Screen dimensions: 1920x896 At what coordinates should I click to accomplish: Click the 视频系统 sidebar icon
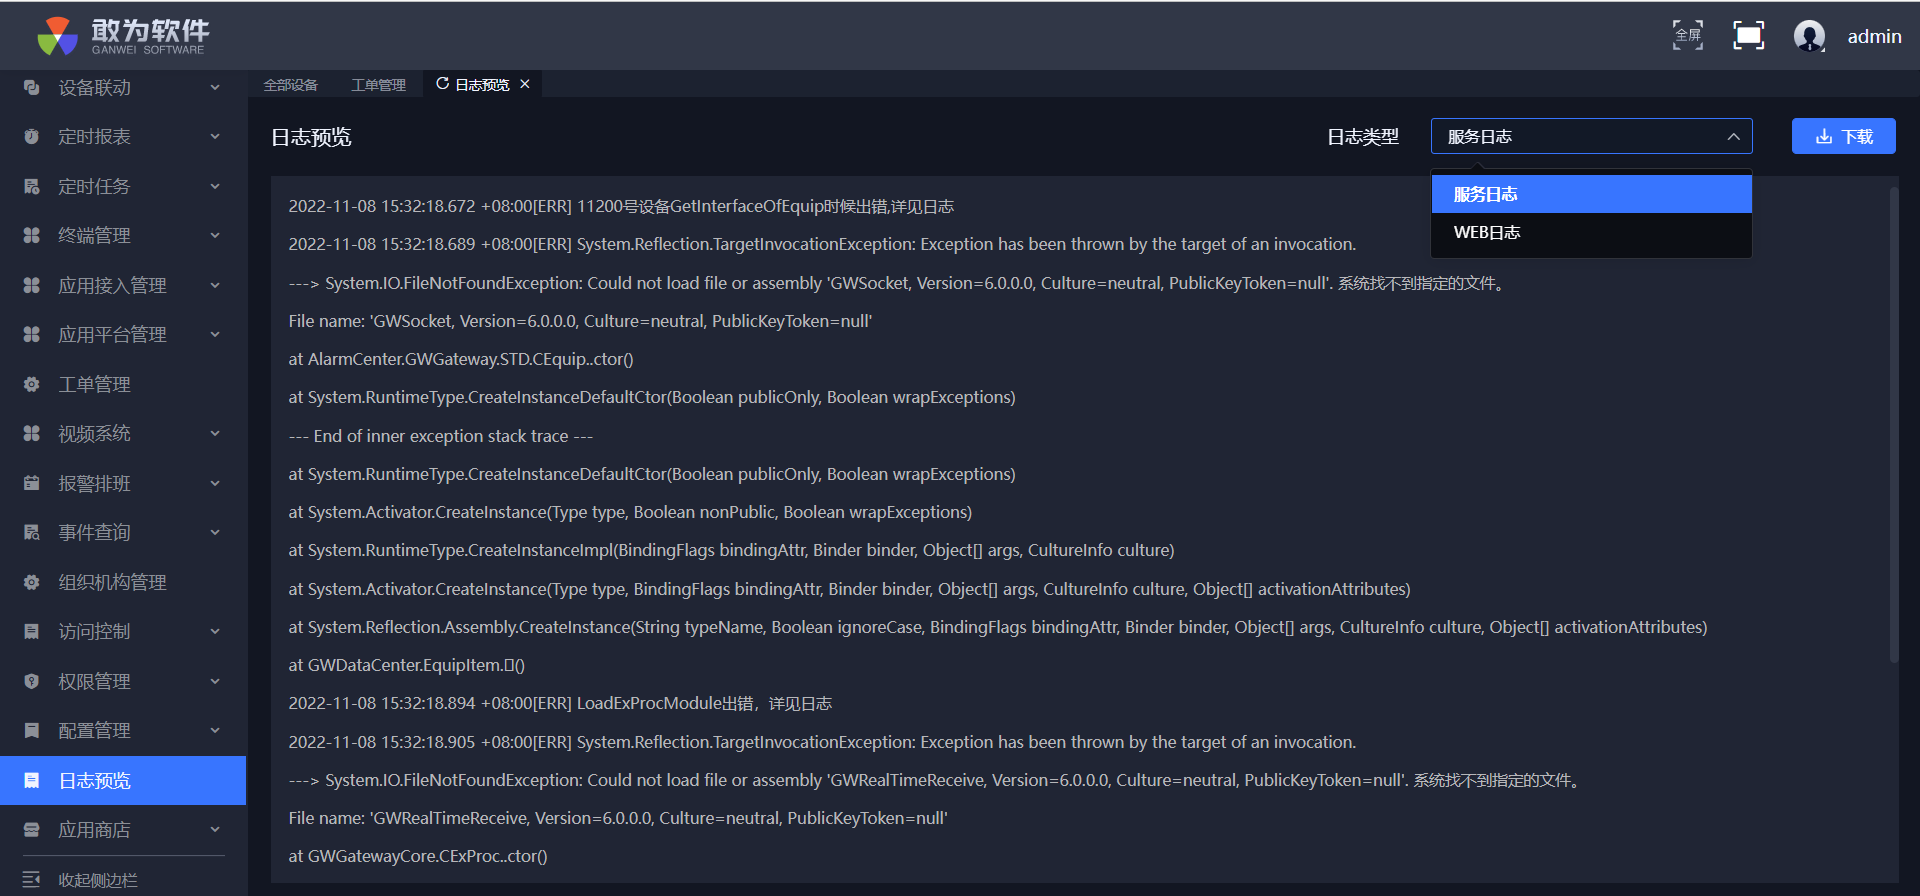coord(31,434)
